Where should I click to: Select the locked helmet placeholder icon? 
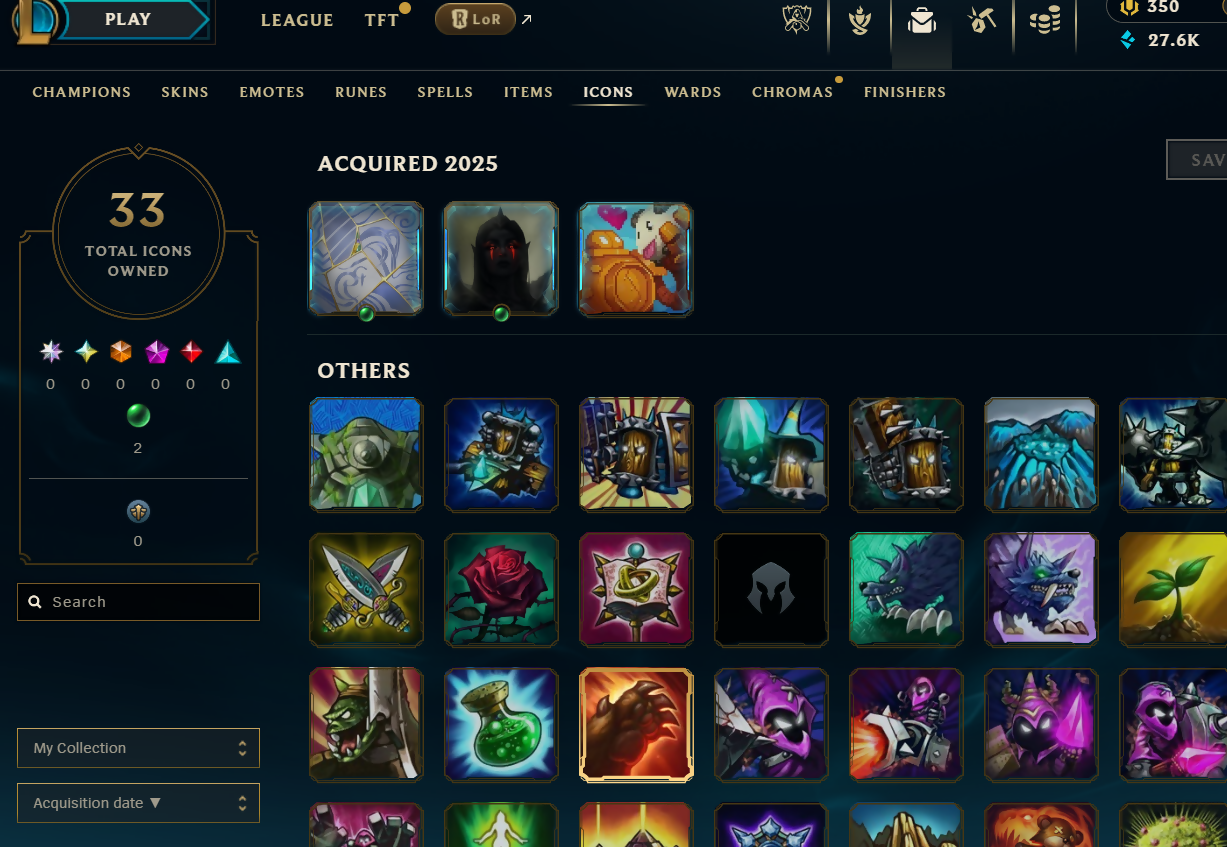(771, 589)
